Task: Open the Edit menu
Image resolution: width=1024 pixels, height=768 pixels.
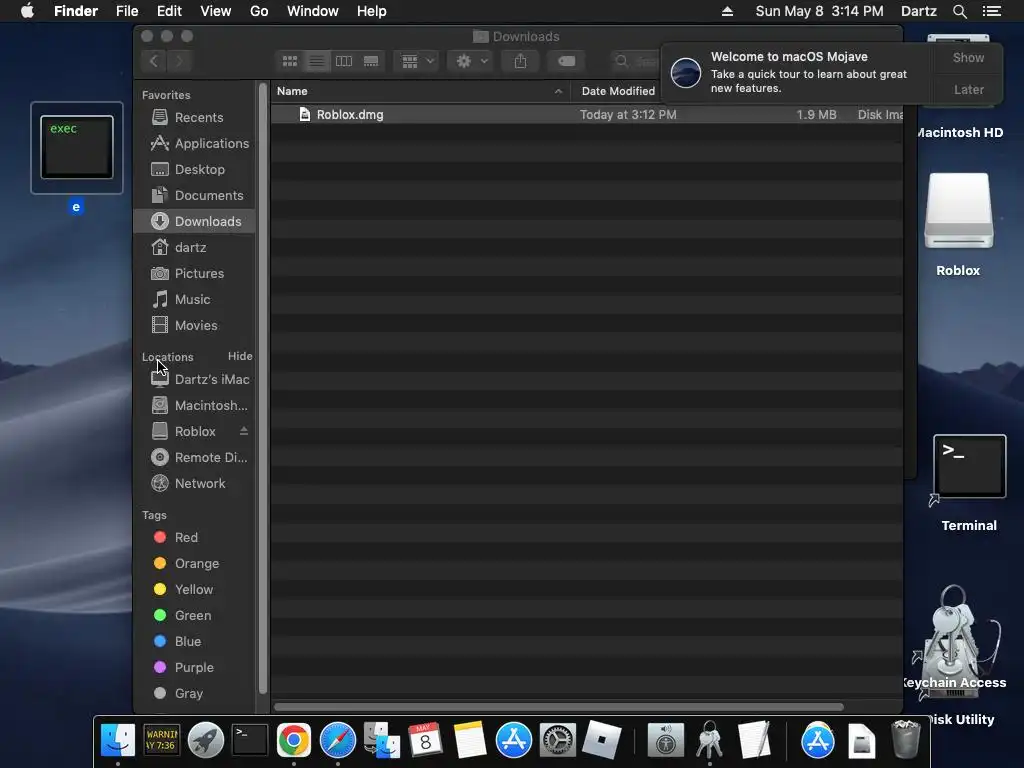Action: tap(169, 11)
